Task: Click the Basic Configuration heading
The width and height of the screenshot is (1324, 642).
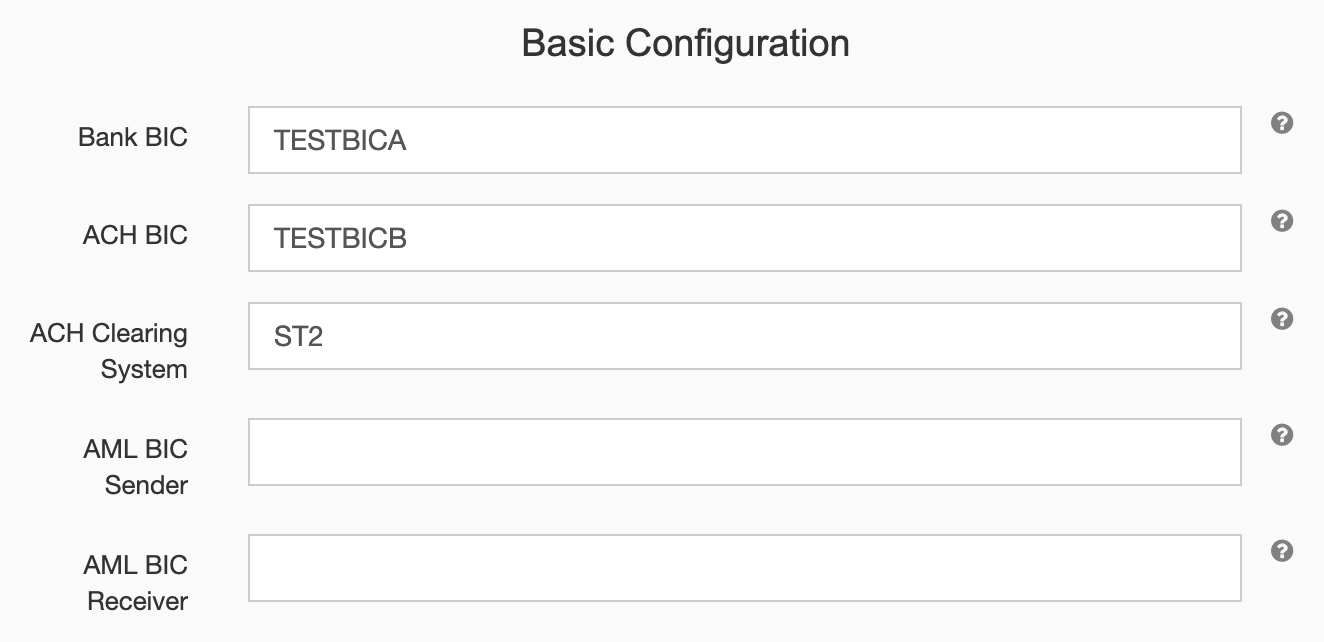Action: [684, 43]
